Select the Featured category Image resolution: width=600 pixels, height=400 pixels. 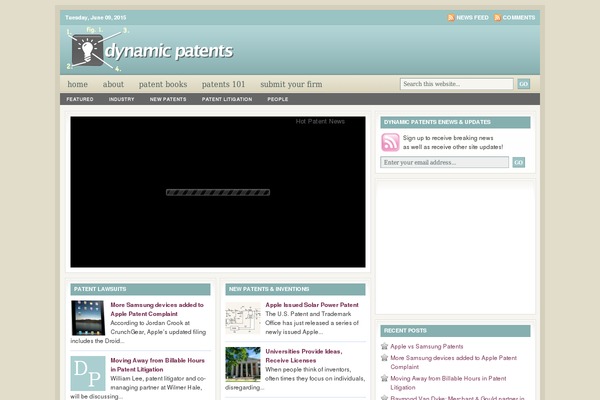80,99
